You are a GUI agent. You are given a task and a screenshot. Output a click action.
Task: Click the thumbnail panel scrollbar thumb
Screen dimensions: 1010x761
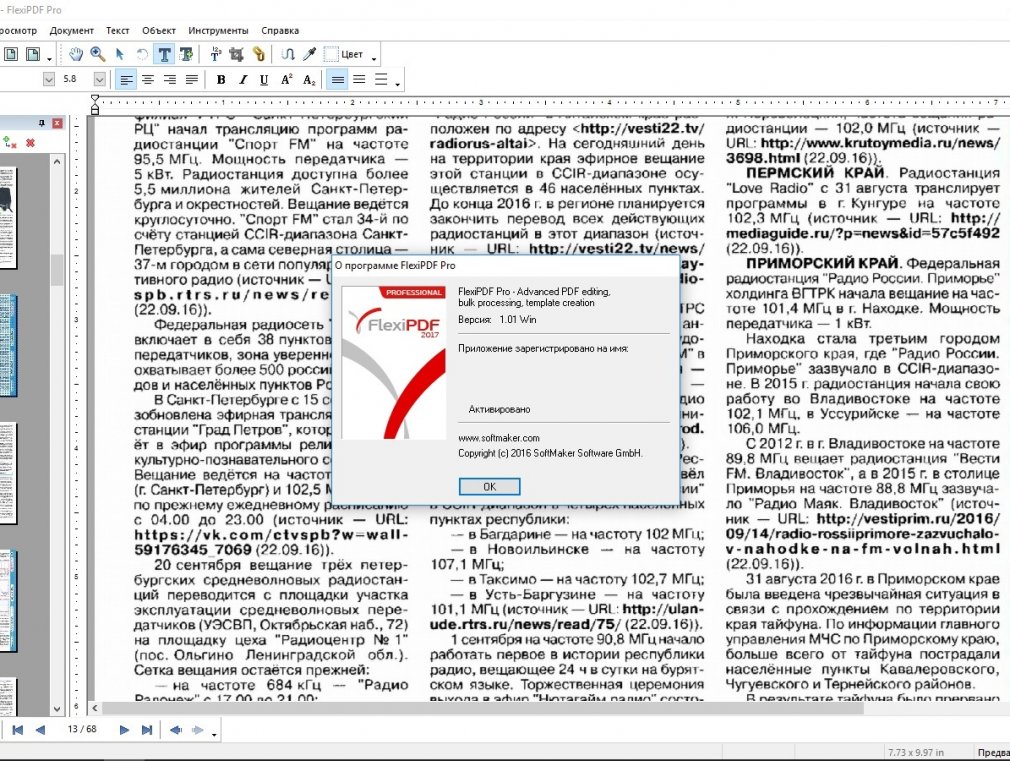pyautogui.click(x=57, y=269)
